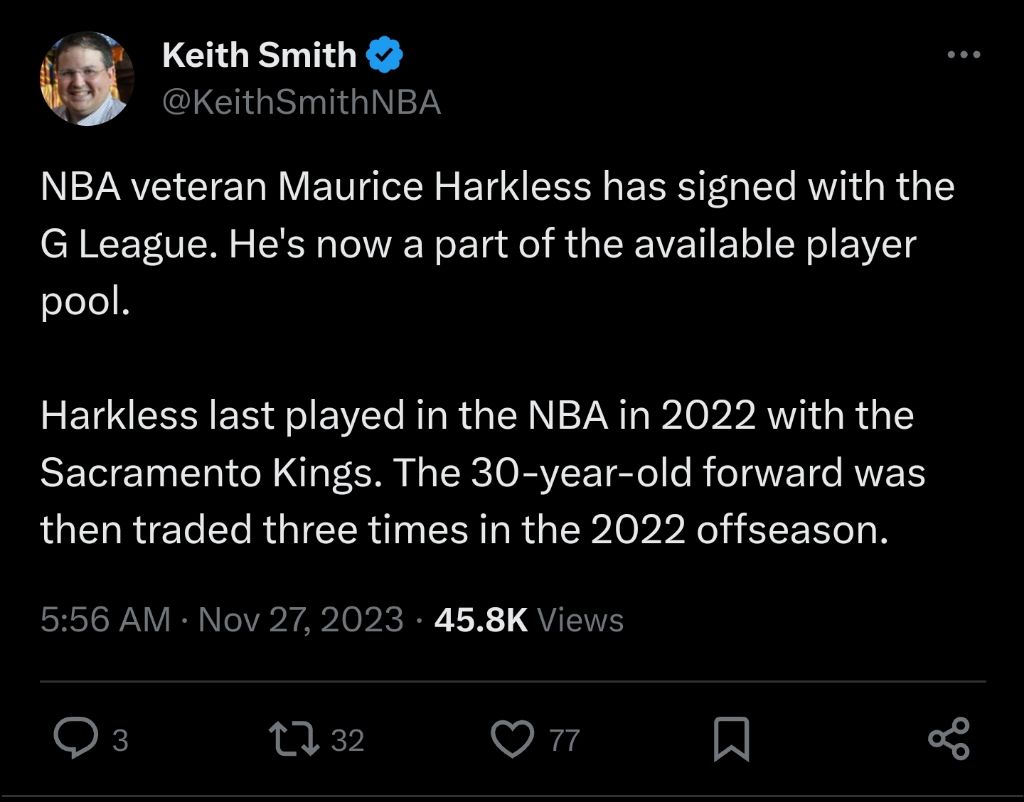Click the repost count of 32
The width and height of the screenshot is (1024, 802).
[347, 741]
